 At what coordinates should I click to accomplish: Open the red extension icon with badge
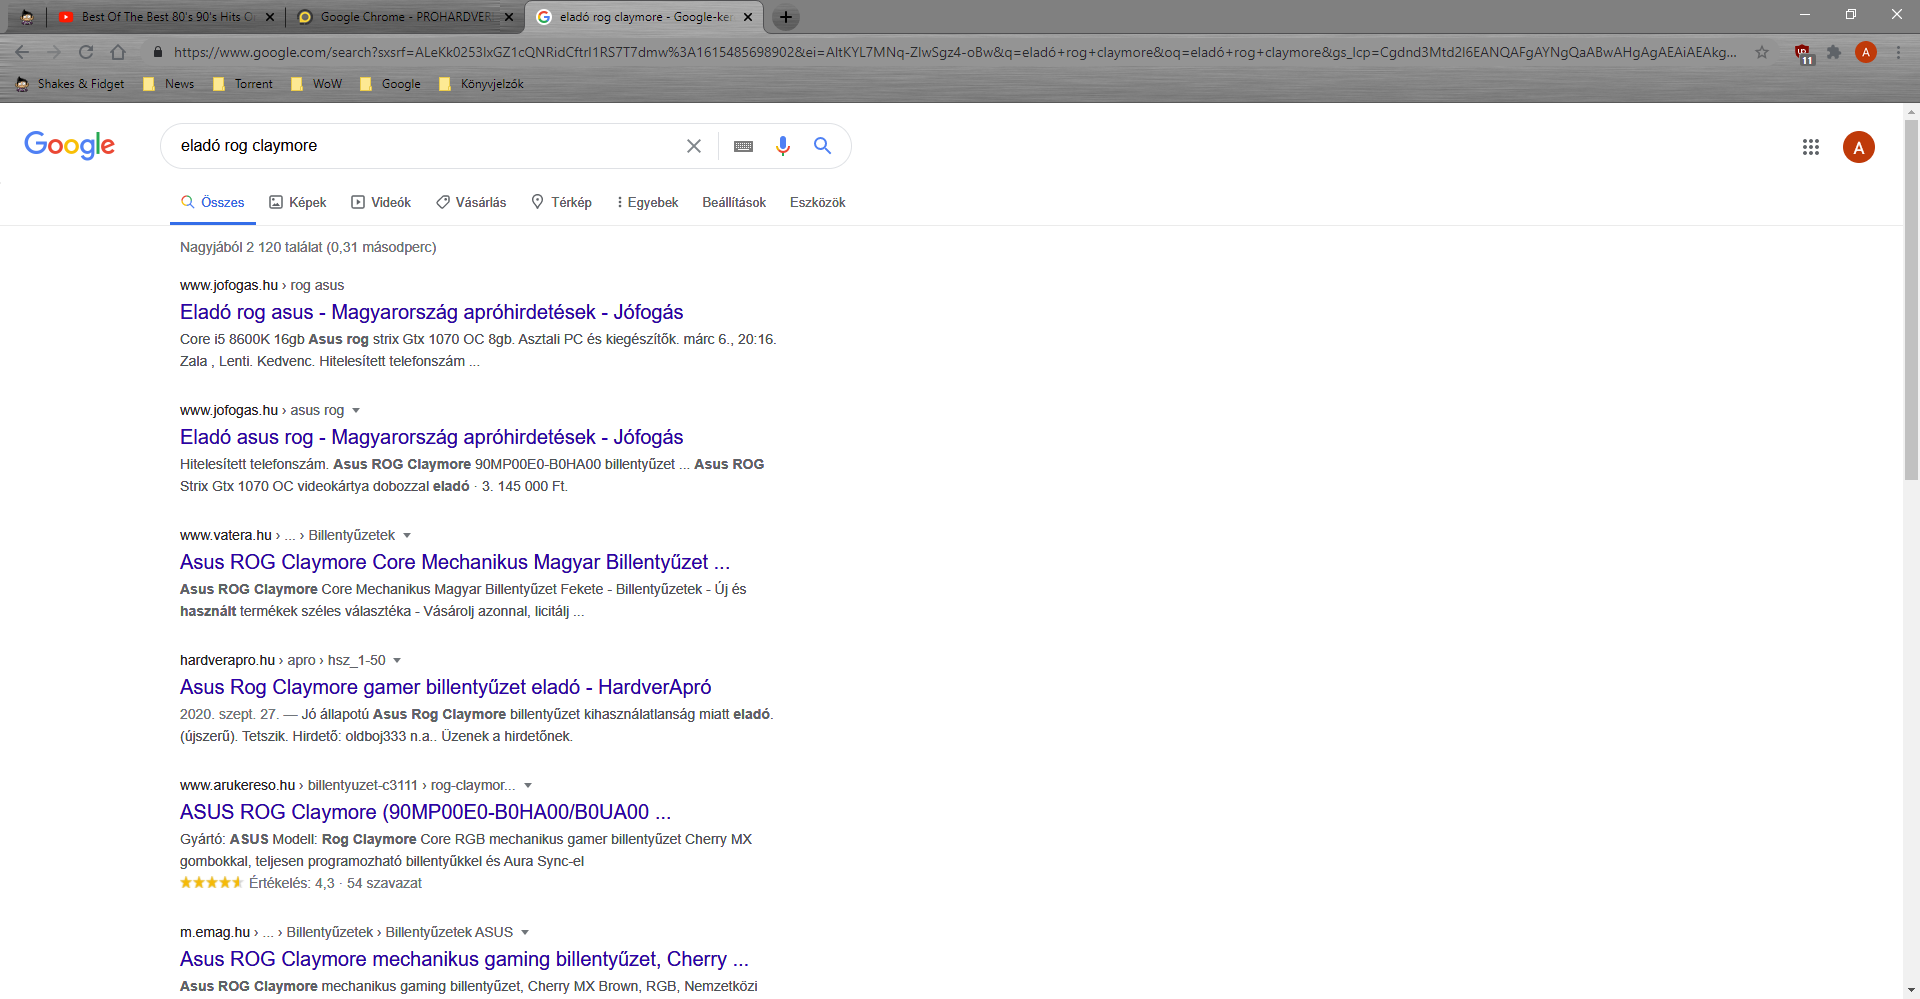pyautogui.click(x=1803, y=53)
